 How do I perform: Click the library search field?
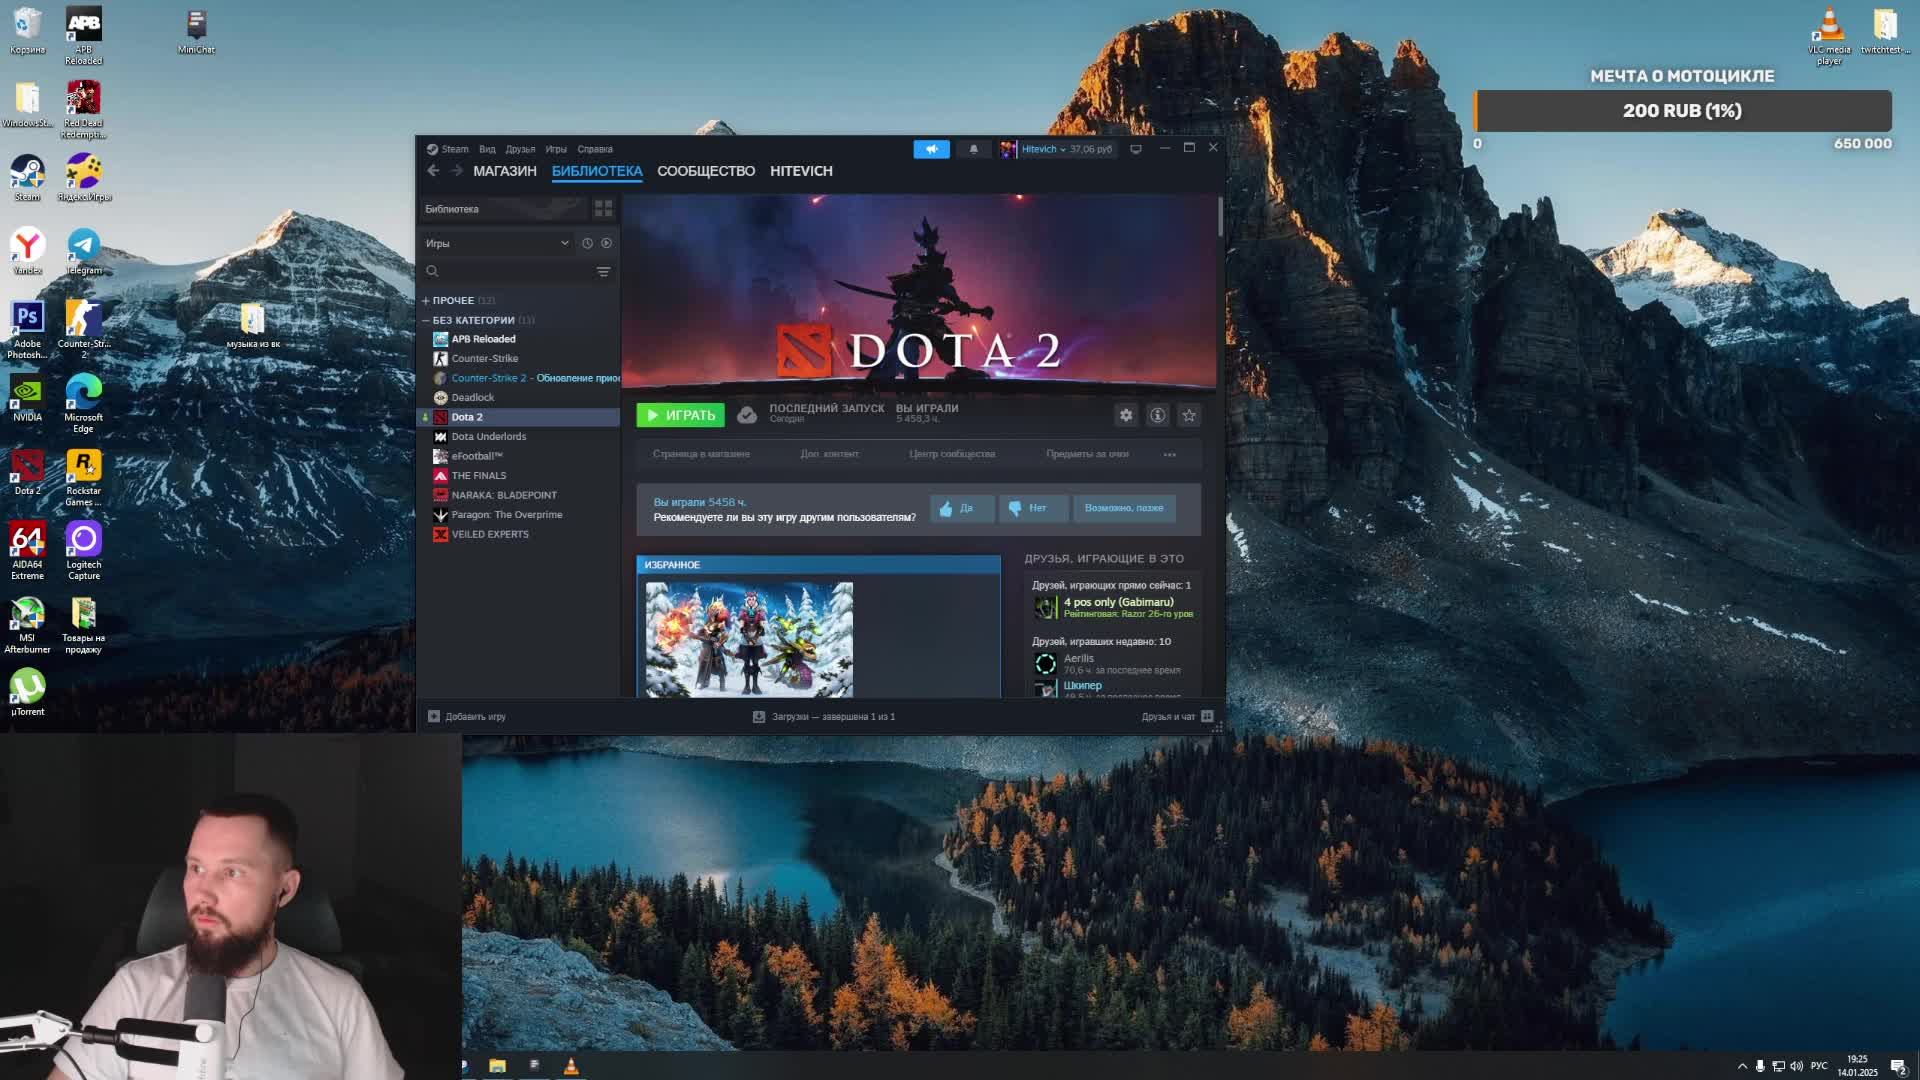510,272
